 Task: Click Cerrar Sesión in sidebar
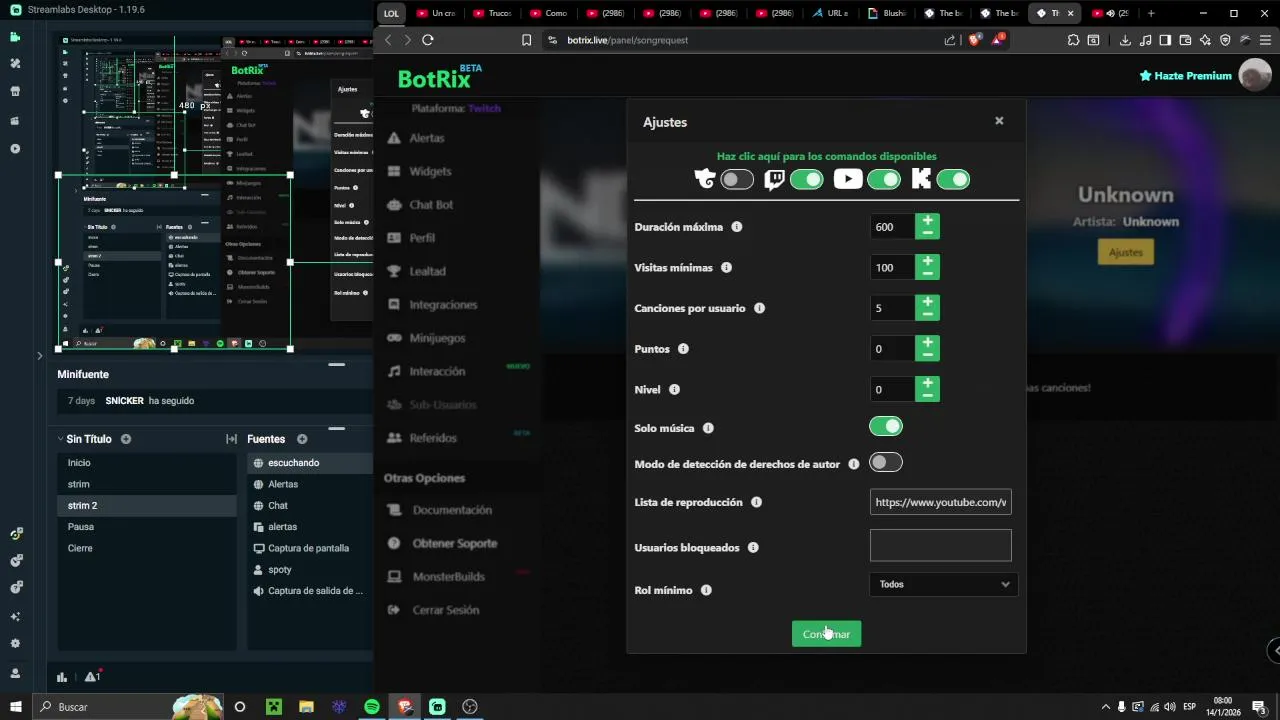tap(446, 610)
